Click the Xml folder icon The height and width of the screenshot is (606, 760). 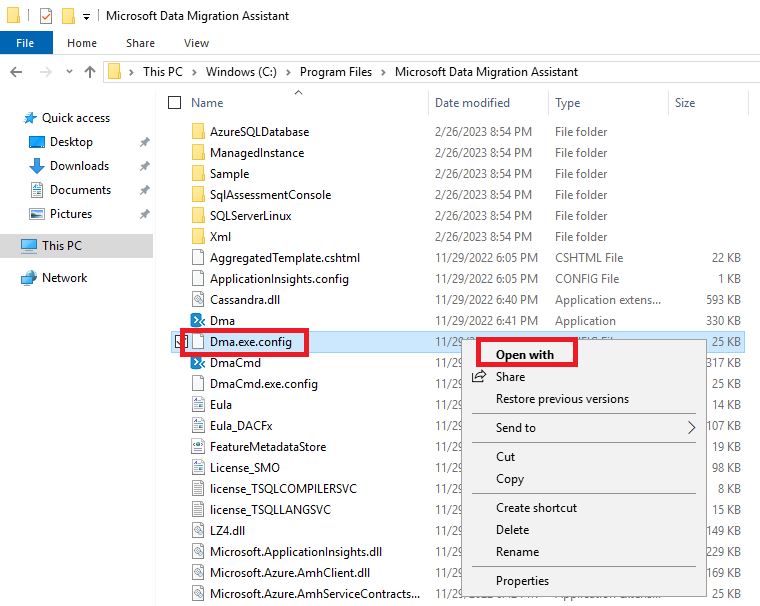click(198, 237)
